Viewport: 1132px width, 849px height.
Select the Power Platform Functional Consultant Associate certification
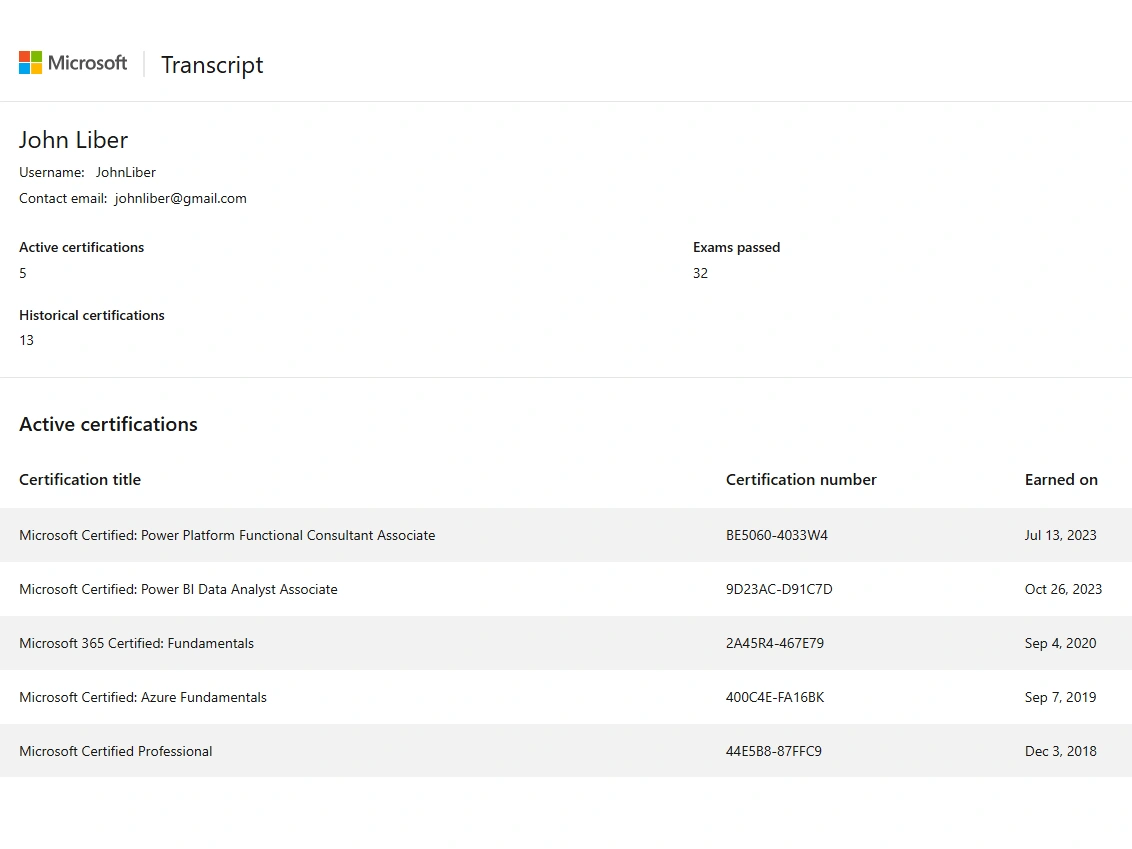227,535
